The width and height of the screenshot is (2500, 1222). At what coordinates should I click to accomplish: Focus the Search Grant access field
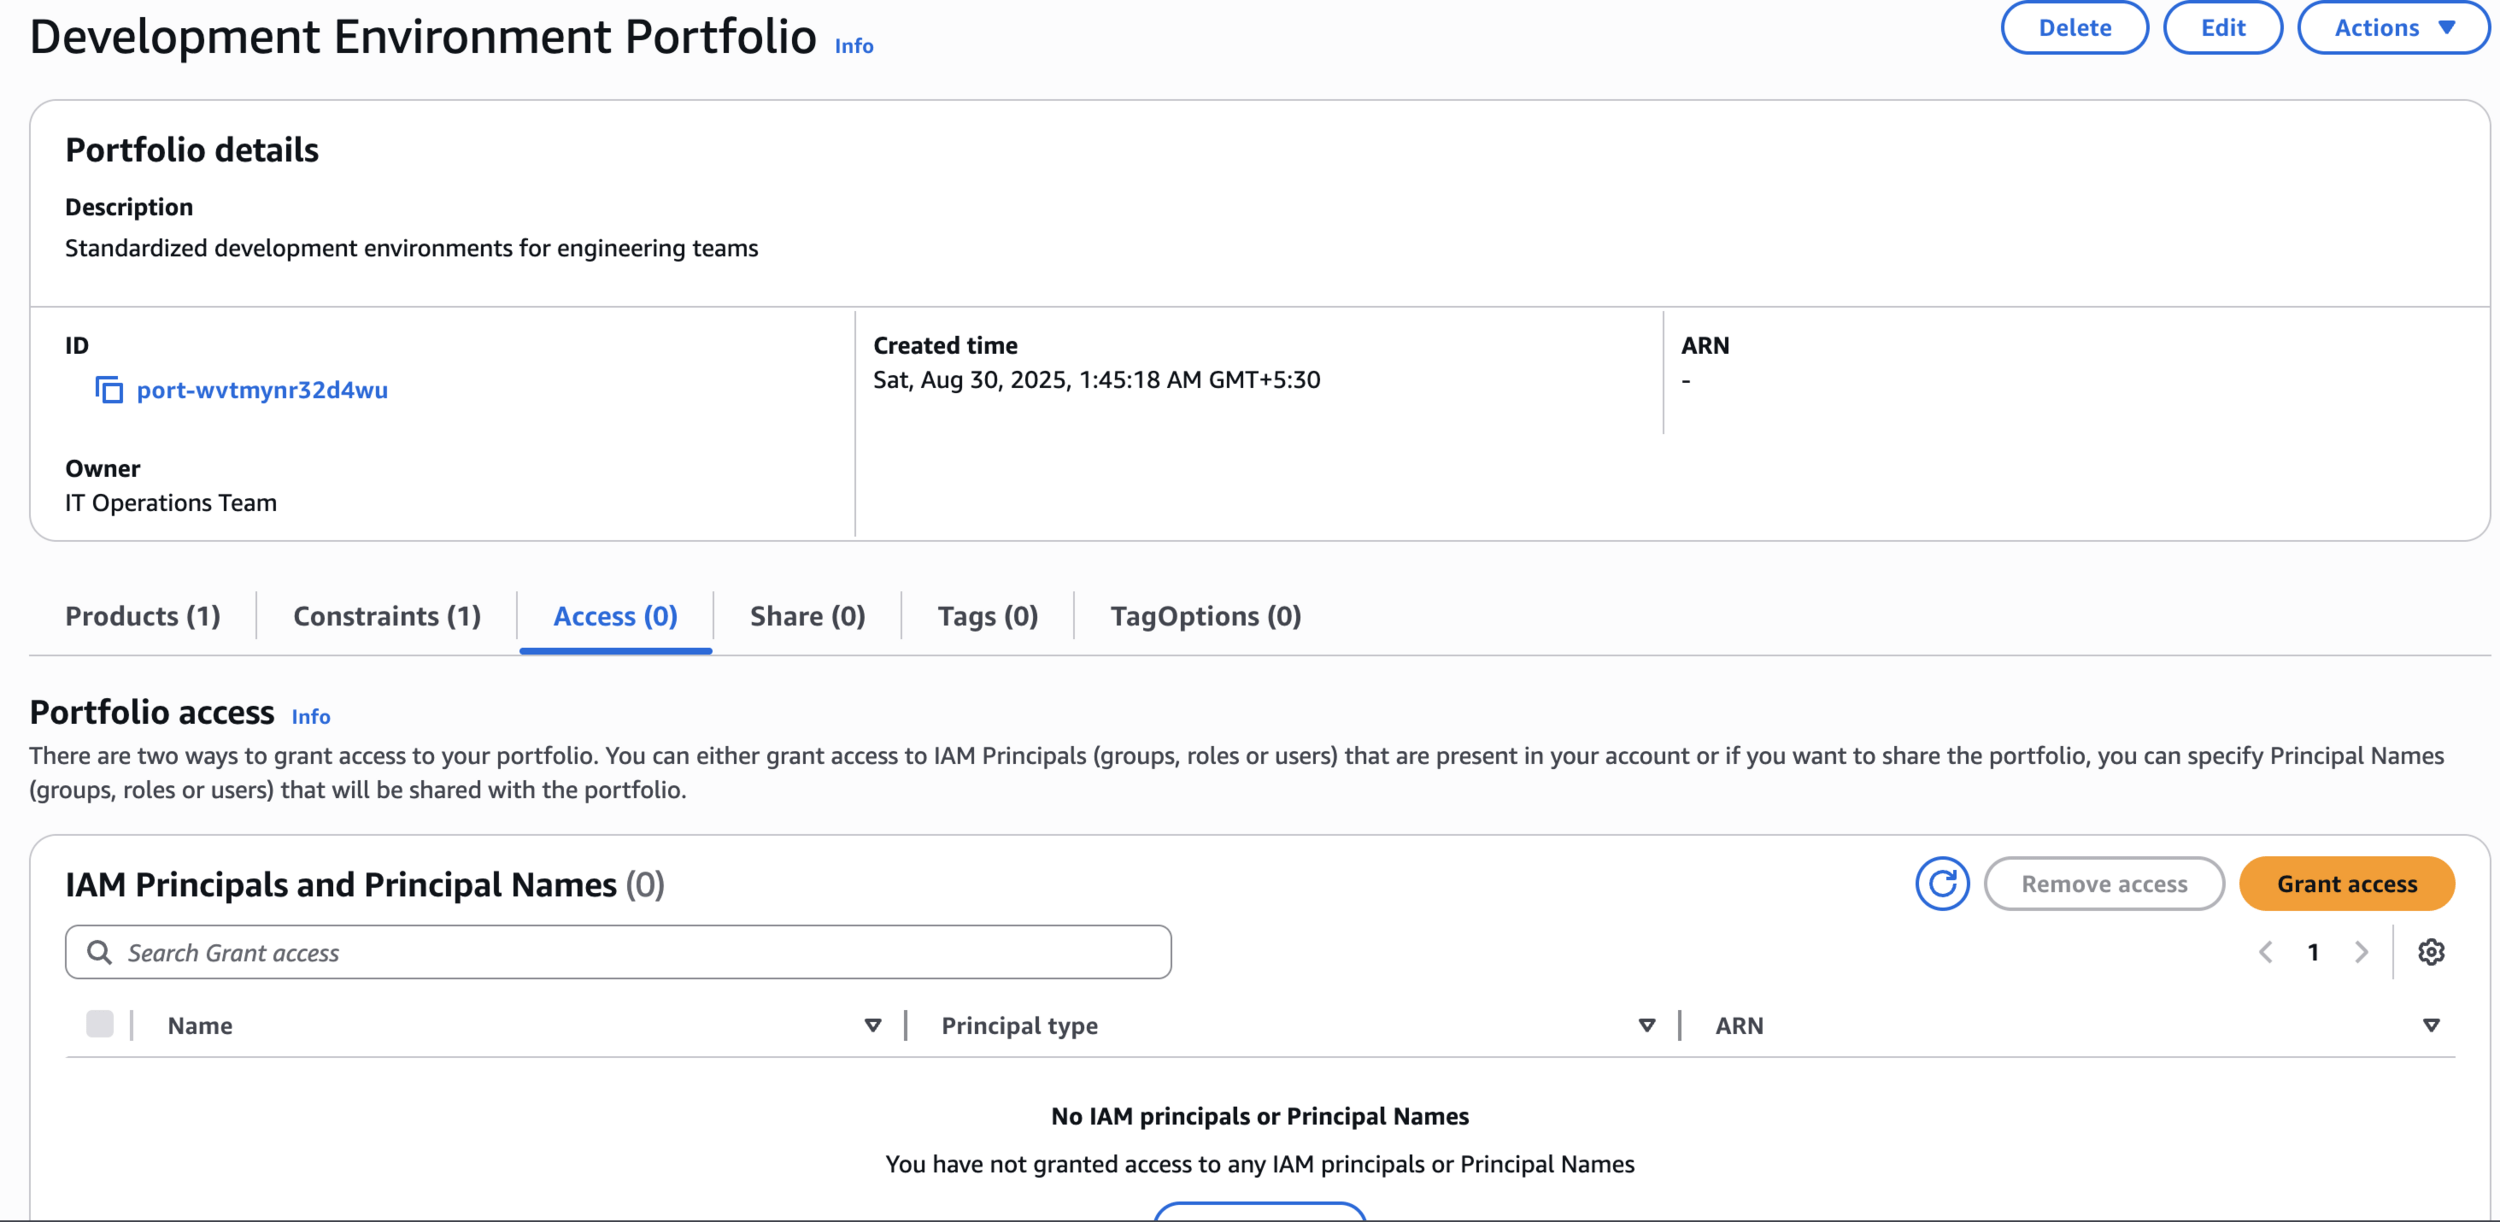pos(640,952)
